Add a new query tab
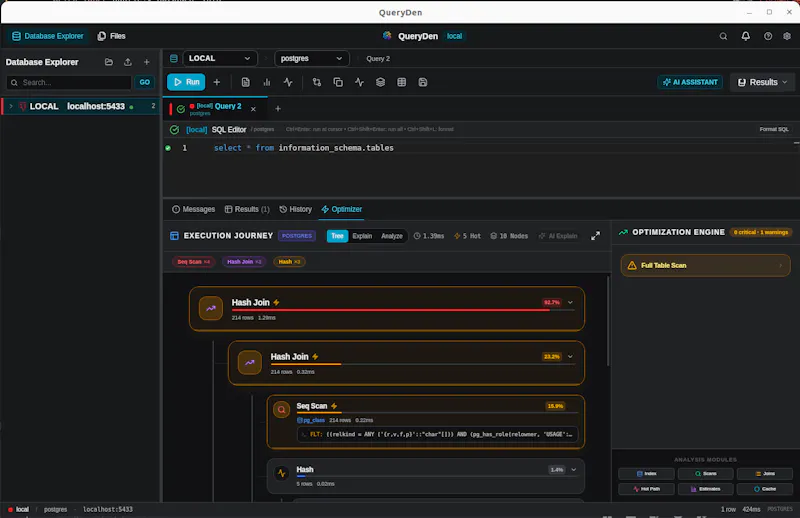800x518 pixels. point(278,109)
